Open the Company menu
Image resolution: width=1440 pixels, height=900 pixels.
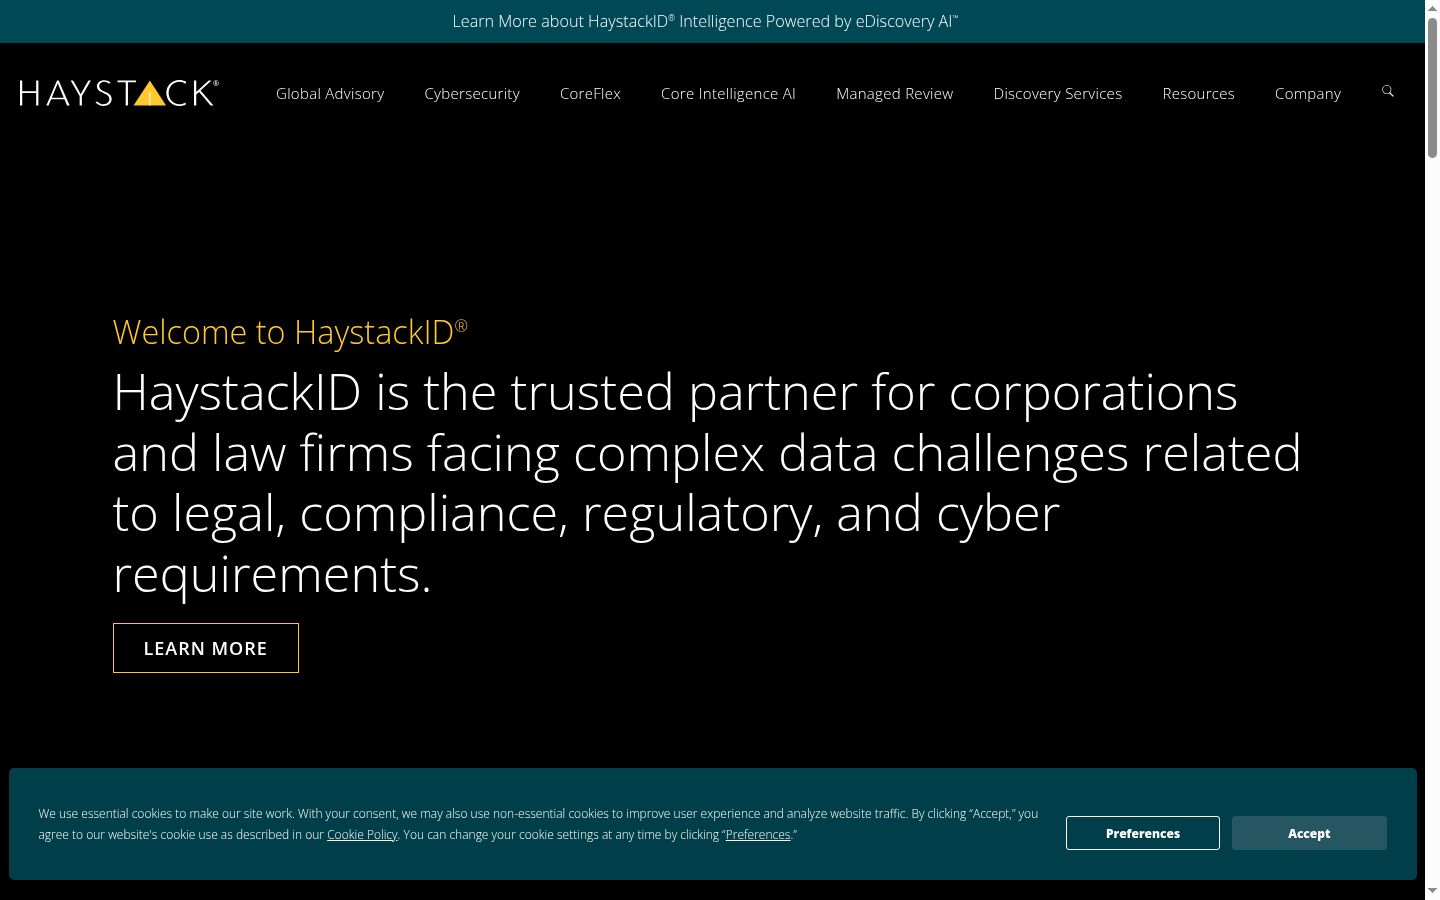1308,93
